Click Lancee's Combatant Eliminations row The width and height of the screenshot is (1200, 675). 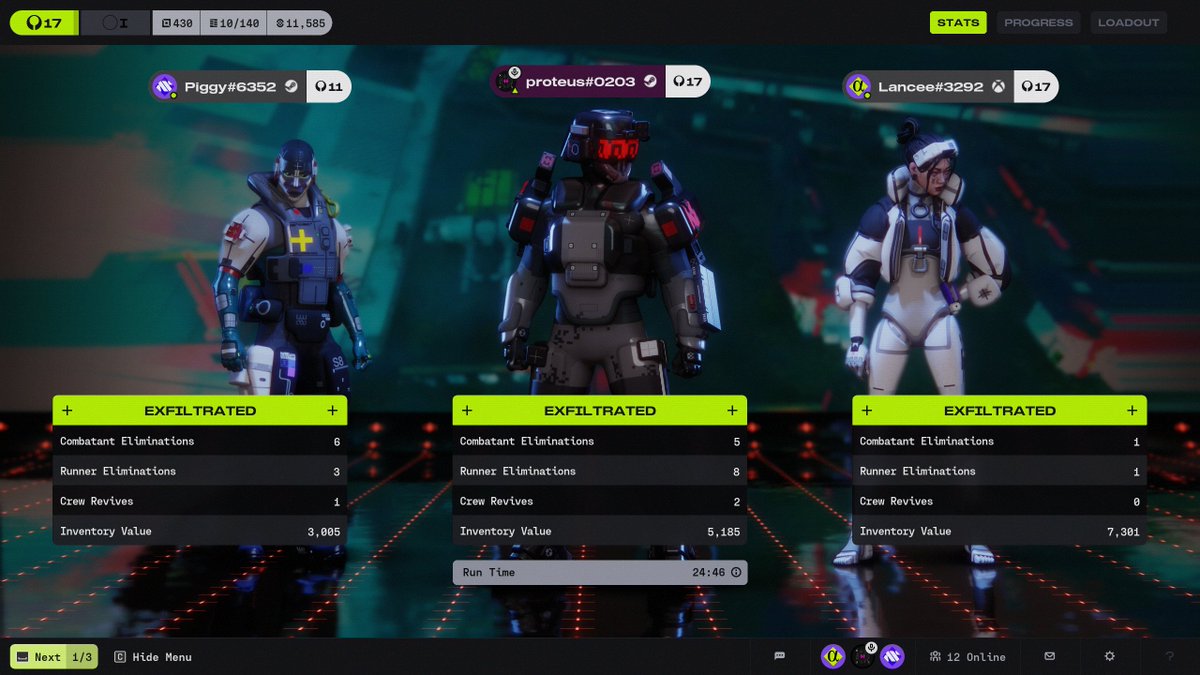coord(1000,441)
